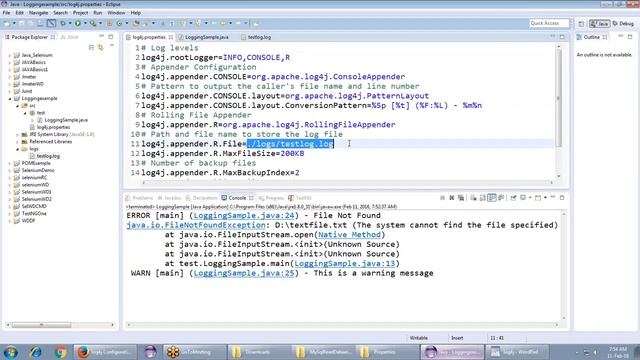This screenshot has height=360, width=640.
Task: Expand the Referenced Libraries node
Action: click(18, 142)
